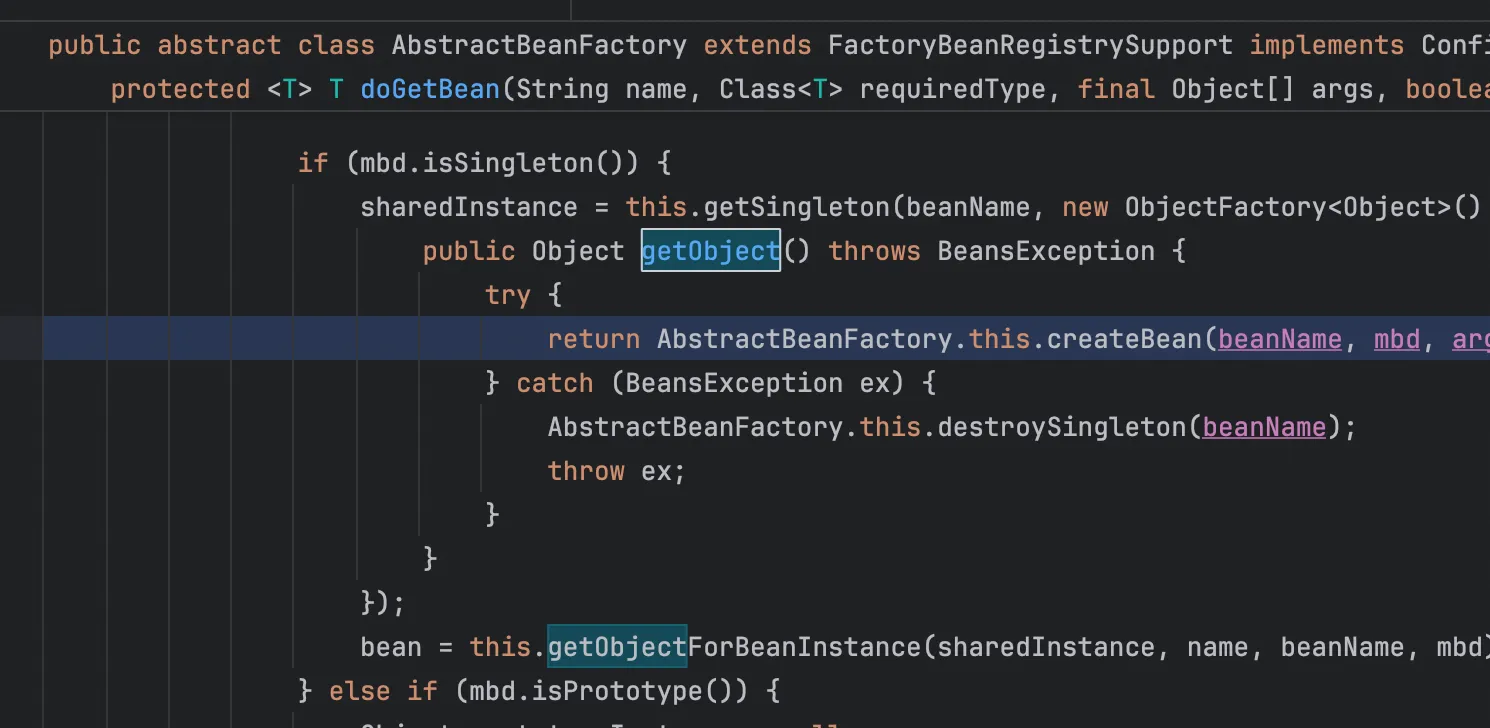Click doGetBean in the sticky method header

click(430, 90)
